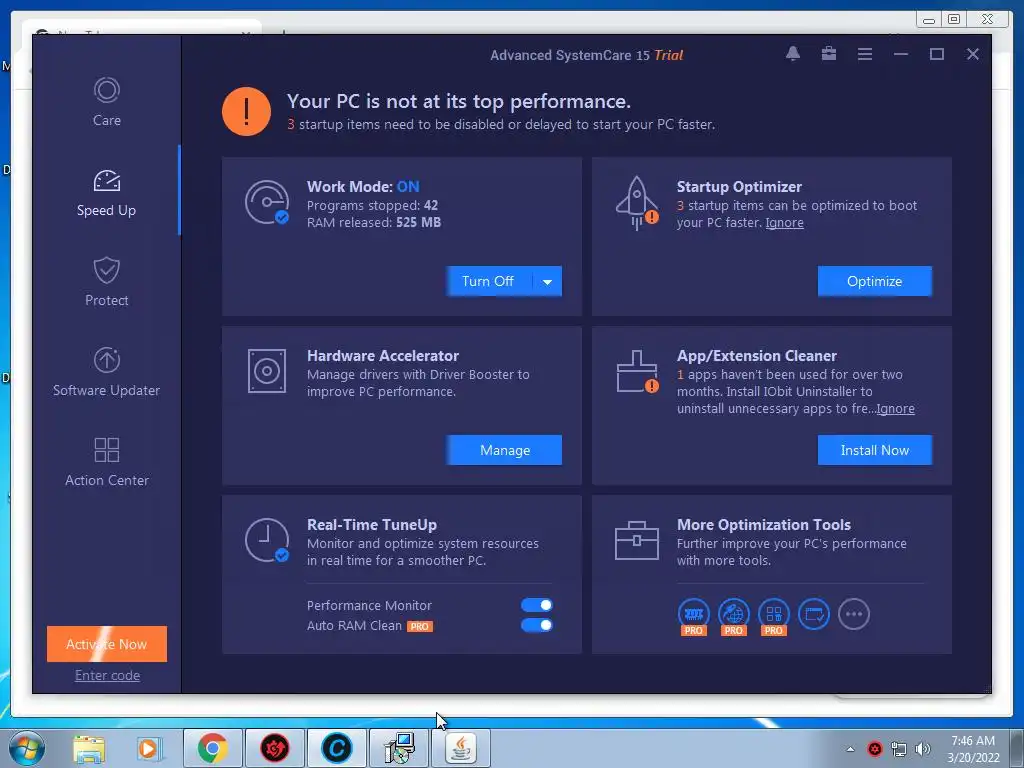Viewport: 1024px width, 768px height.
Task: Switch to Chrome in the taskbar
Action: pos(213,748)
